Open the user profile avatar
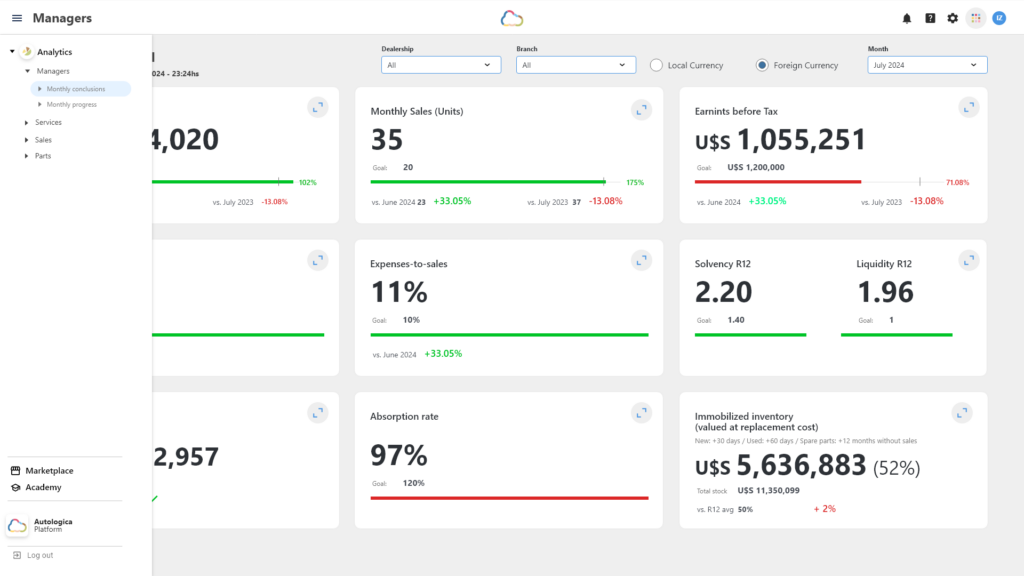 999,18
